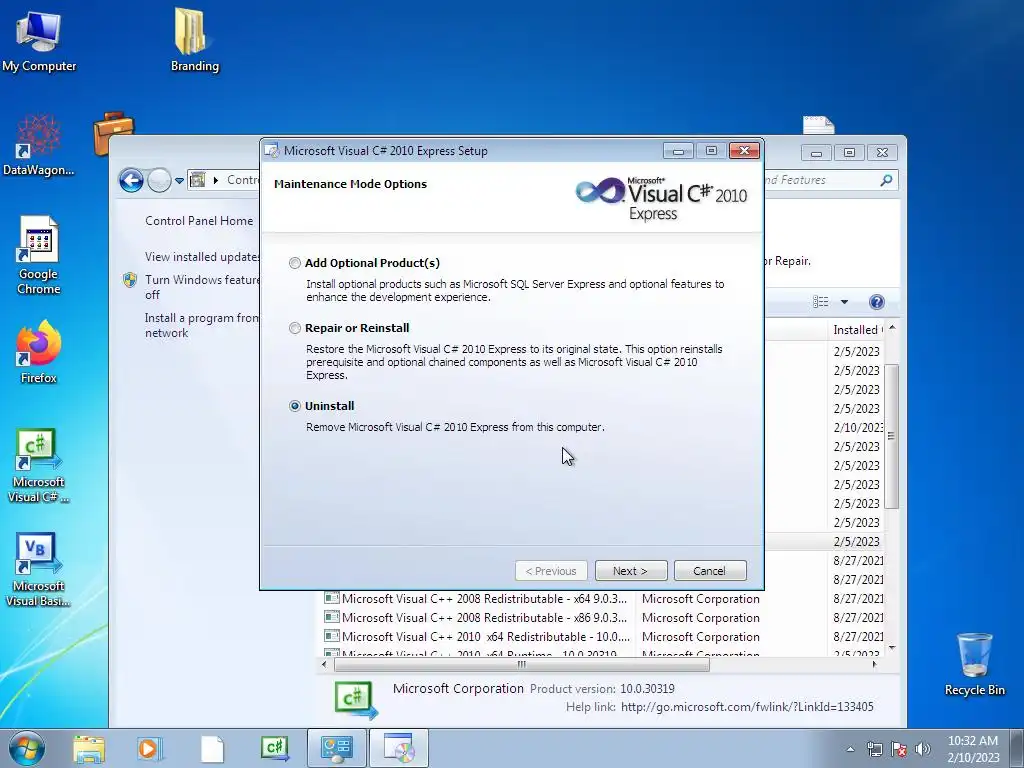Select the Uninstall radio button
The image size is (1024, 768).
[x=295, y=406]
